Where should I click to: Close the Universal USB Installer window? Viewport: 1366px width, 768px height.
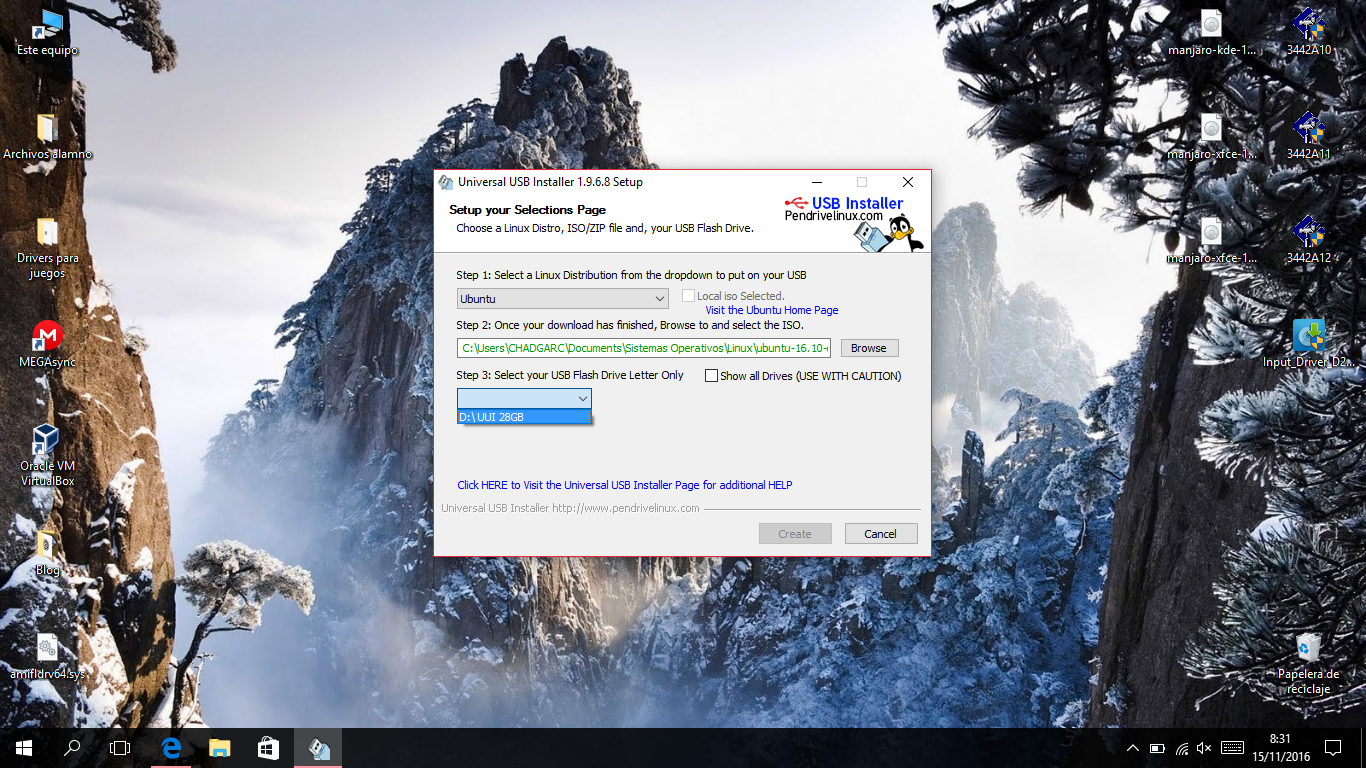click(x=908, y=182)
